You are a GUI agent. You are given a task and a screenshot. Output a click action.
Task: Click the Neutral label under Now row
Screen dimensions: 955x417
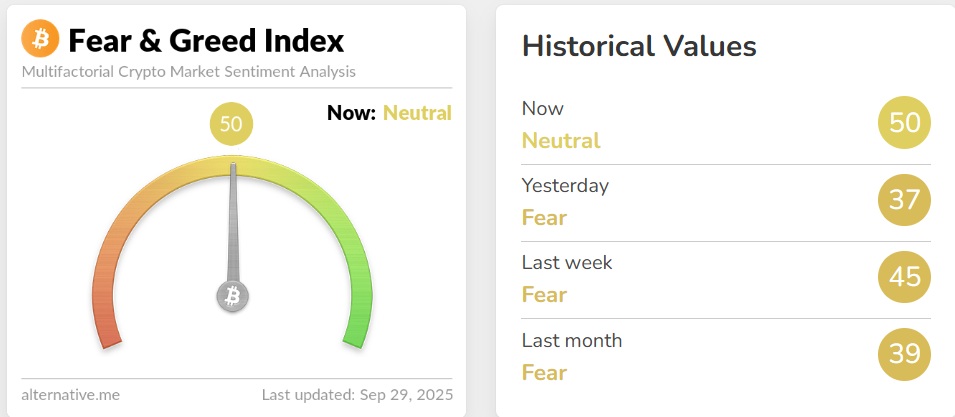point(561,140)
